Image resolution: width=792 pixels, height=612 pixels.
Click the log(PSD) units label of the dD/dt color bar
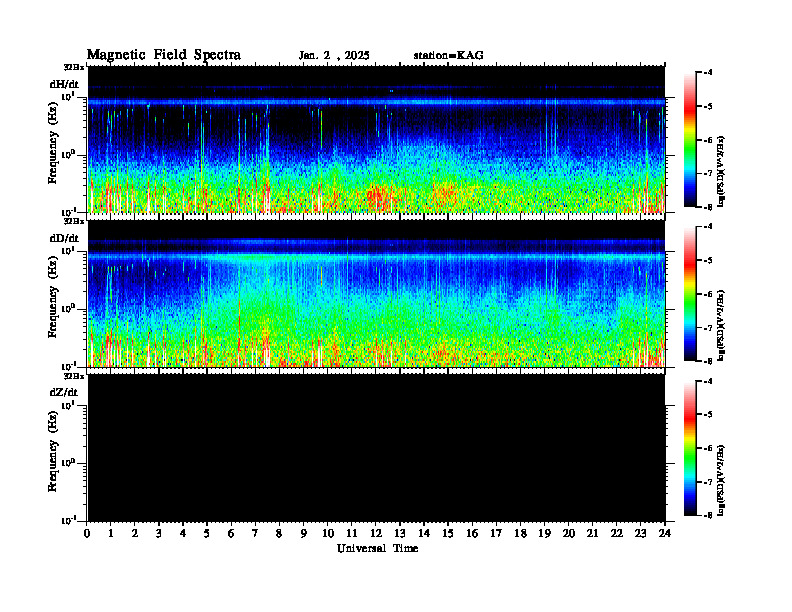click(721, 325)
